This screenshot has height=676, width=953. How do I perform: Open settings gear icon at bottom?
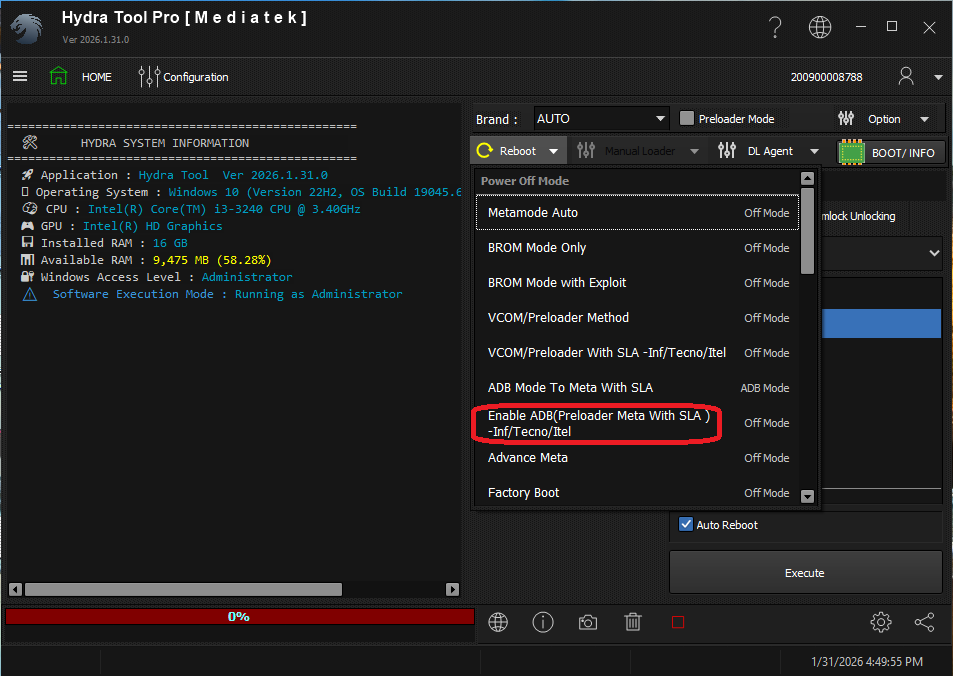pyautogui.click(x=881, y=622)
